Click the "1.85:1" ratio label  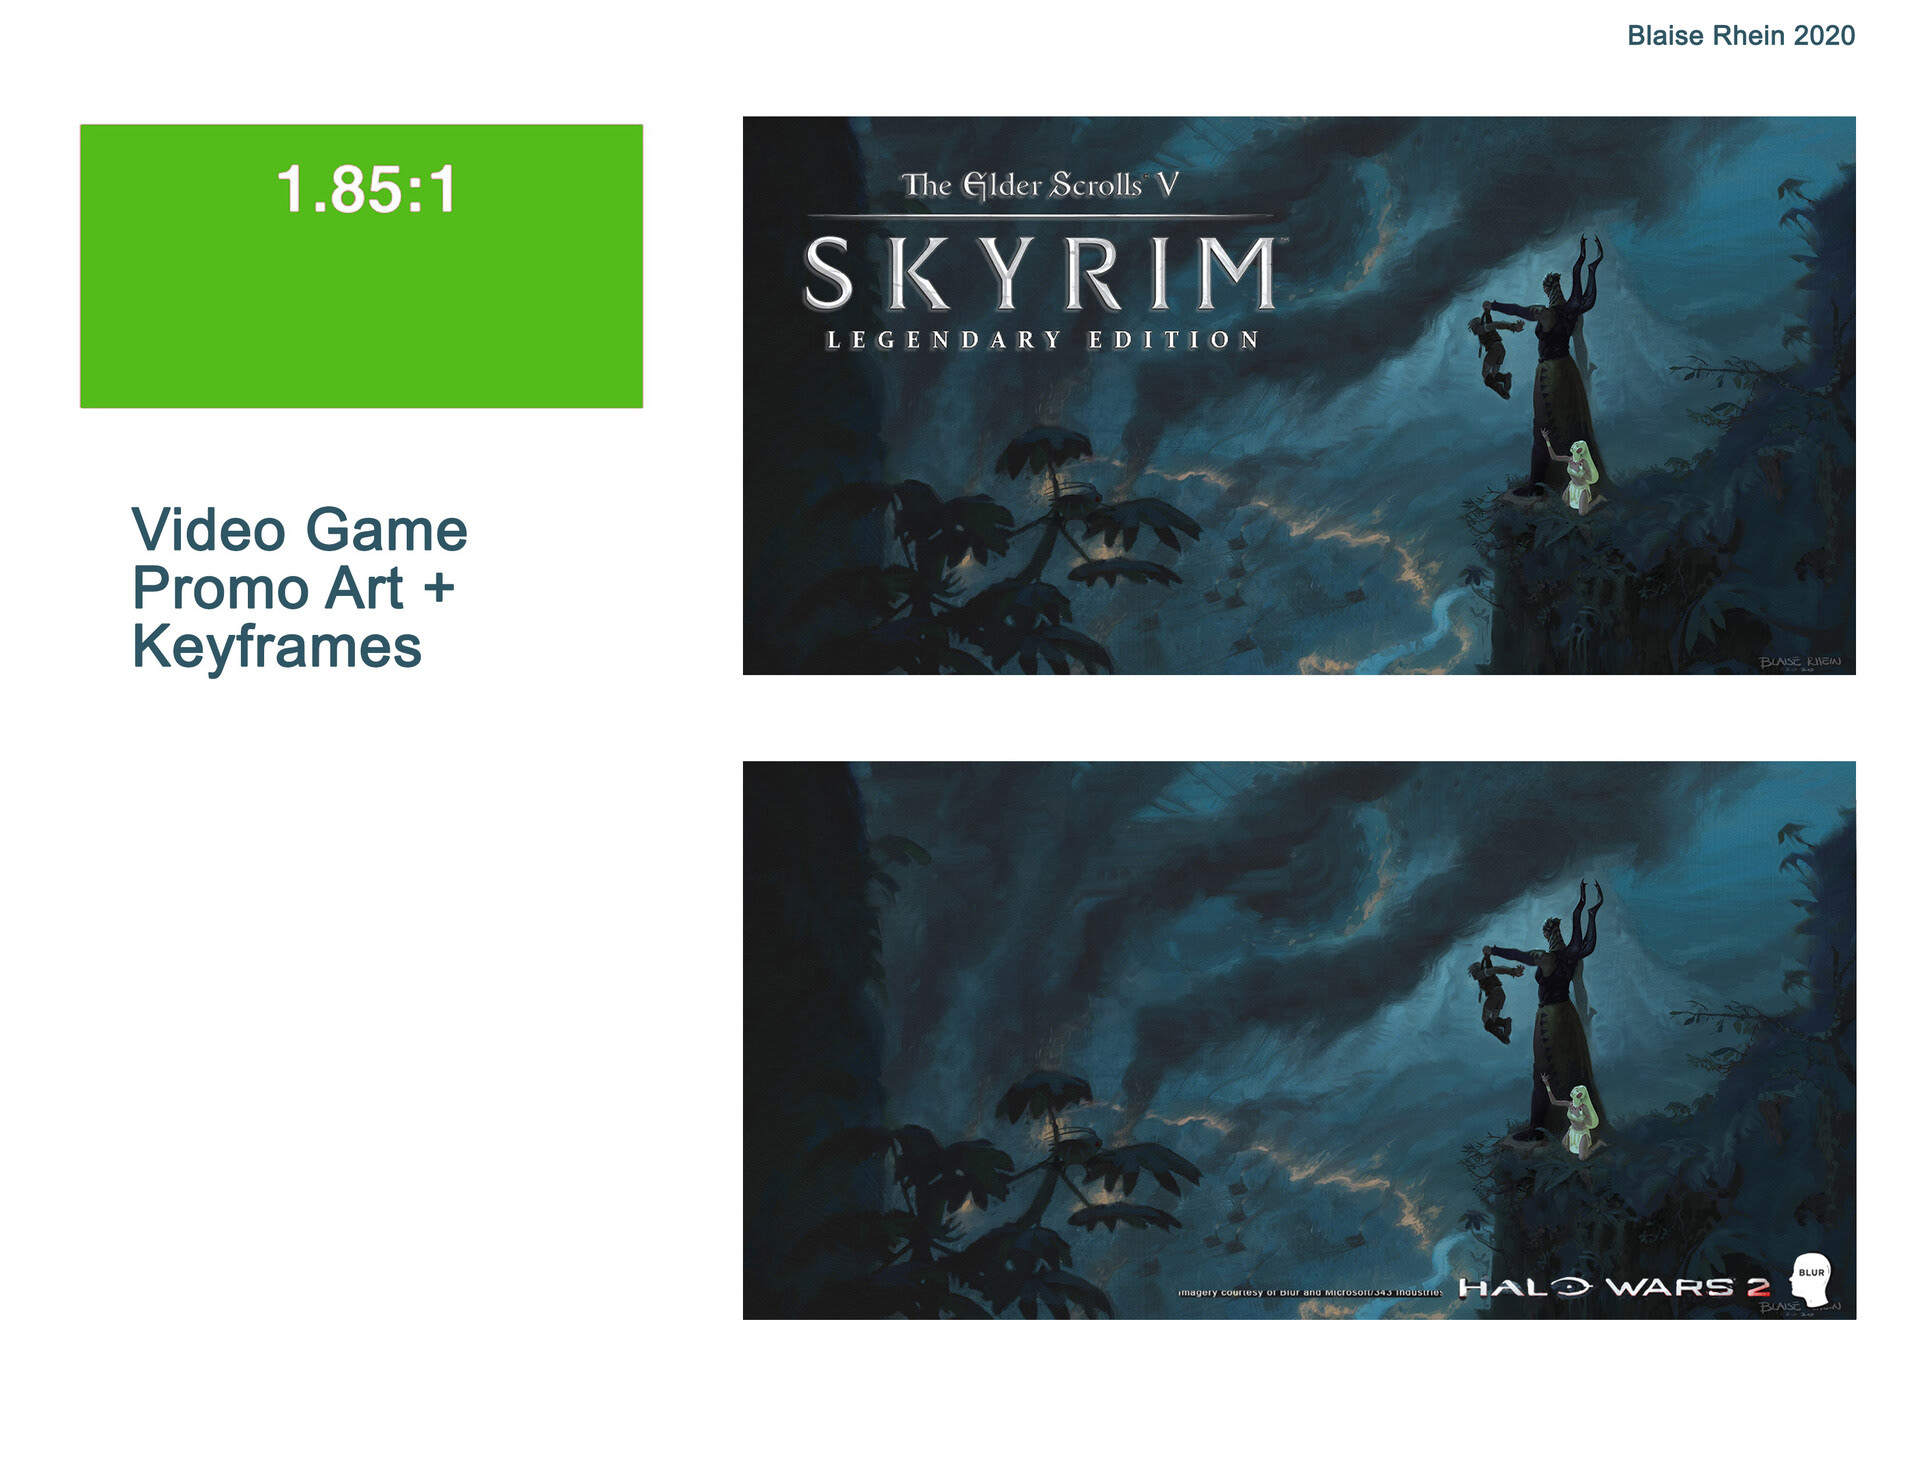point(366,189)
